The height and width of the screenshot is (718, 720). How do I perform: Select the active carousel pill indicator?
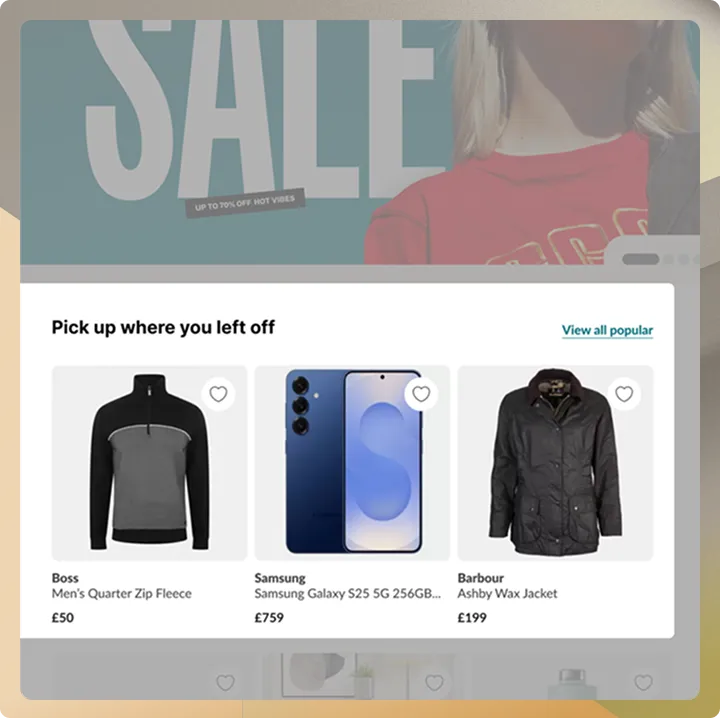[x=640, y=259]
